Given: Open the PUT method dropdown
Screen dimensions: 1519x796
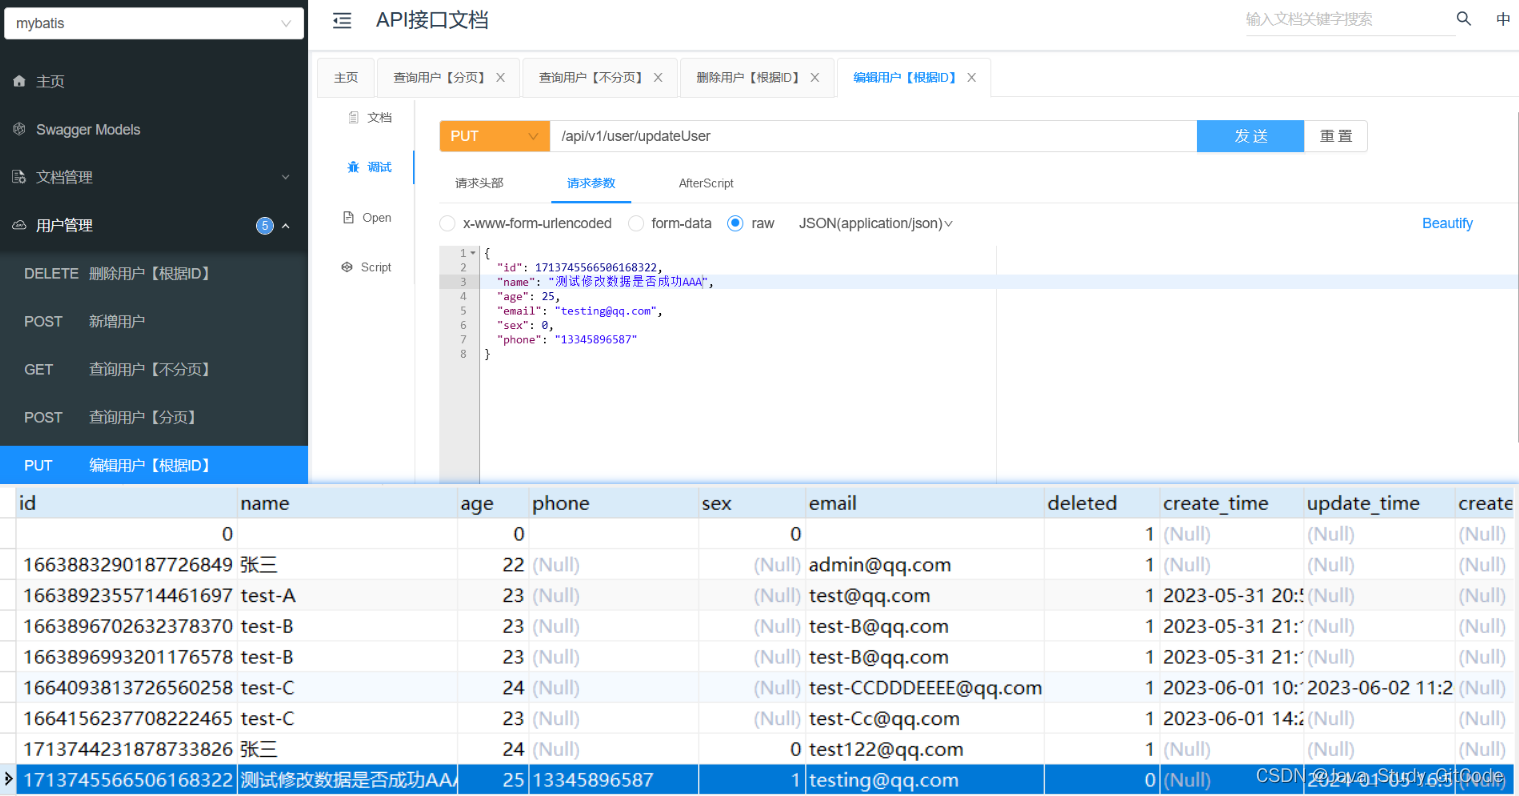Looking at the screenshot, I should [x=494, y=136].
